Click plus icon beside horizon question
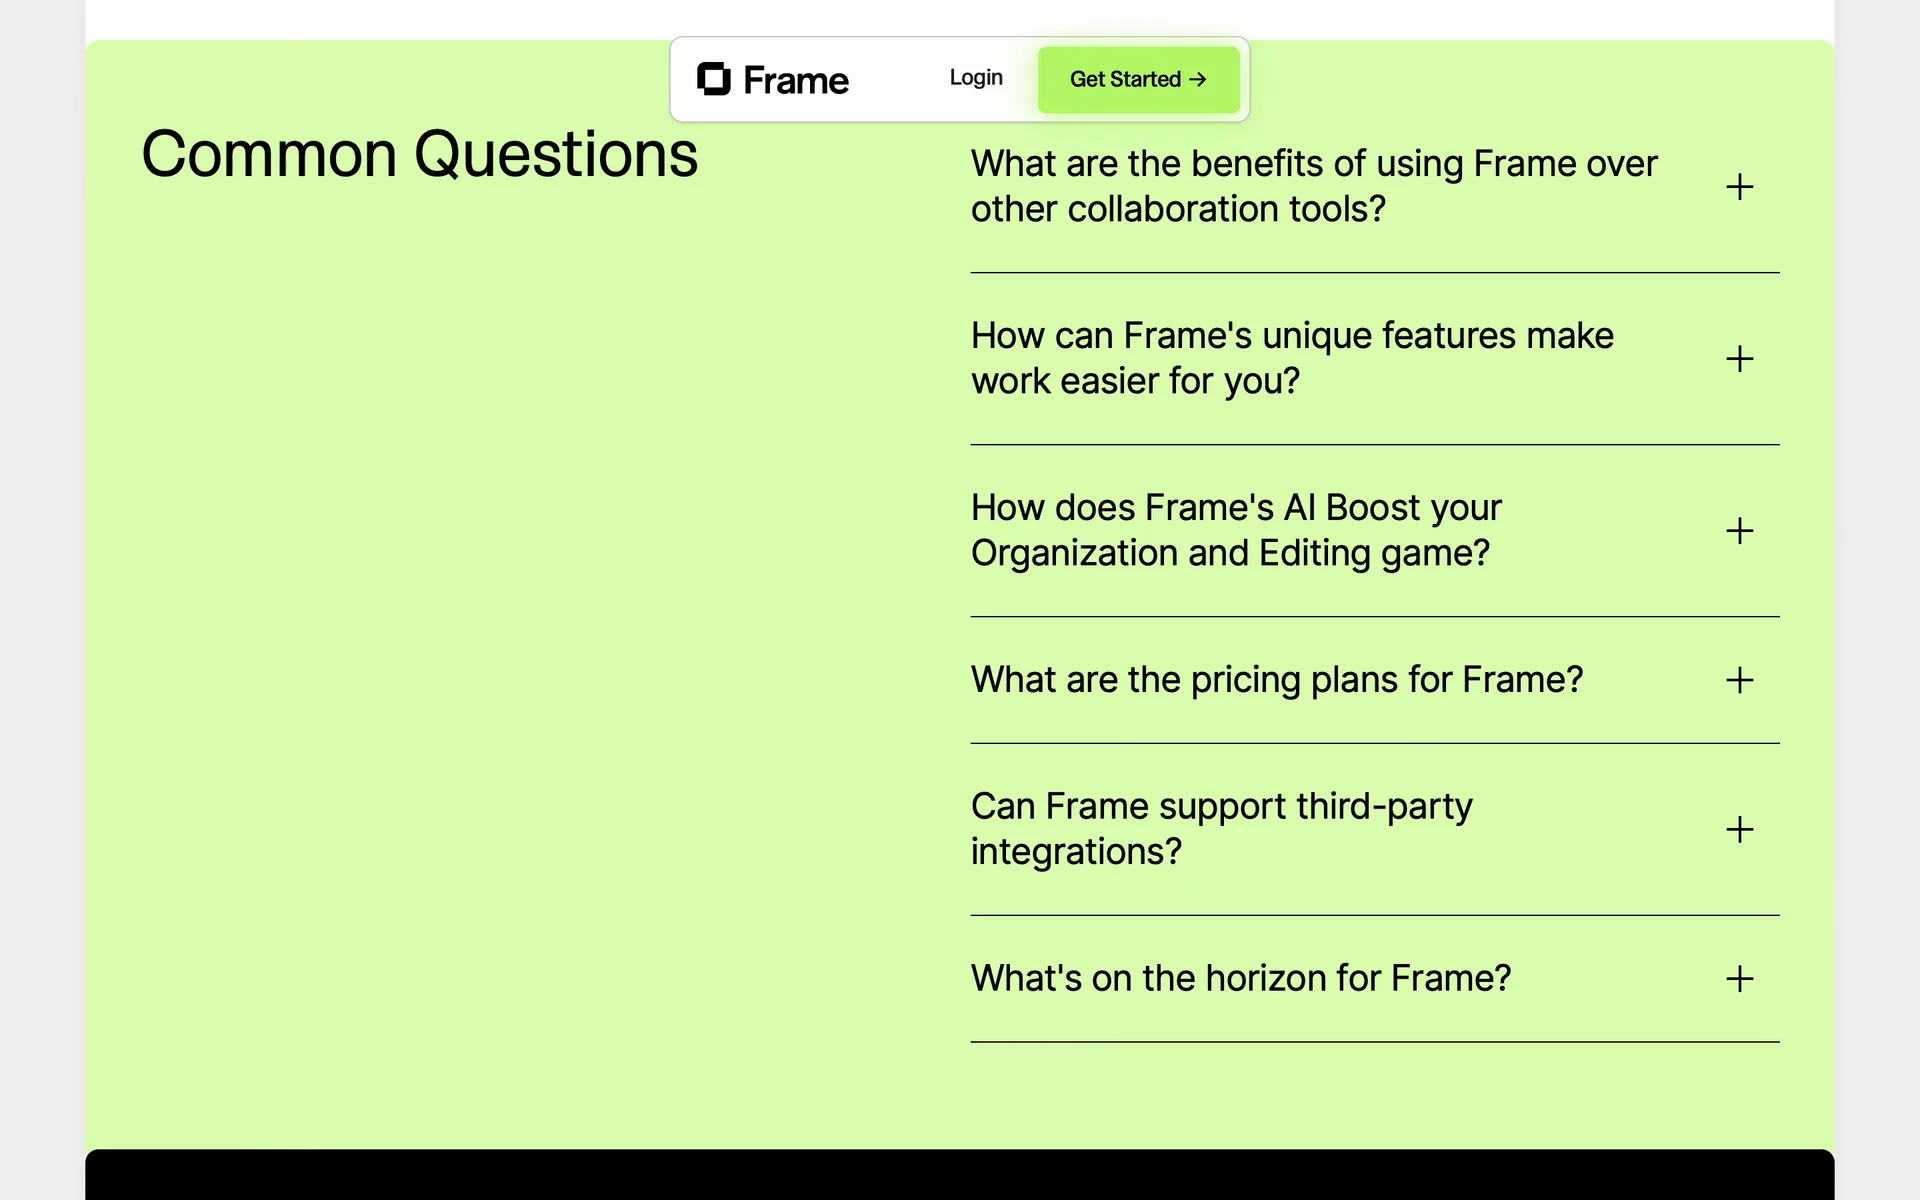Viewport: 1920px width, 1200px height. (x=1739, y=978)
